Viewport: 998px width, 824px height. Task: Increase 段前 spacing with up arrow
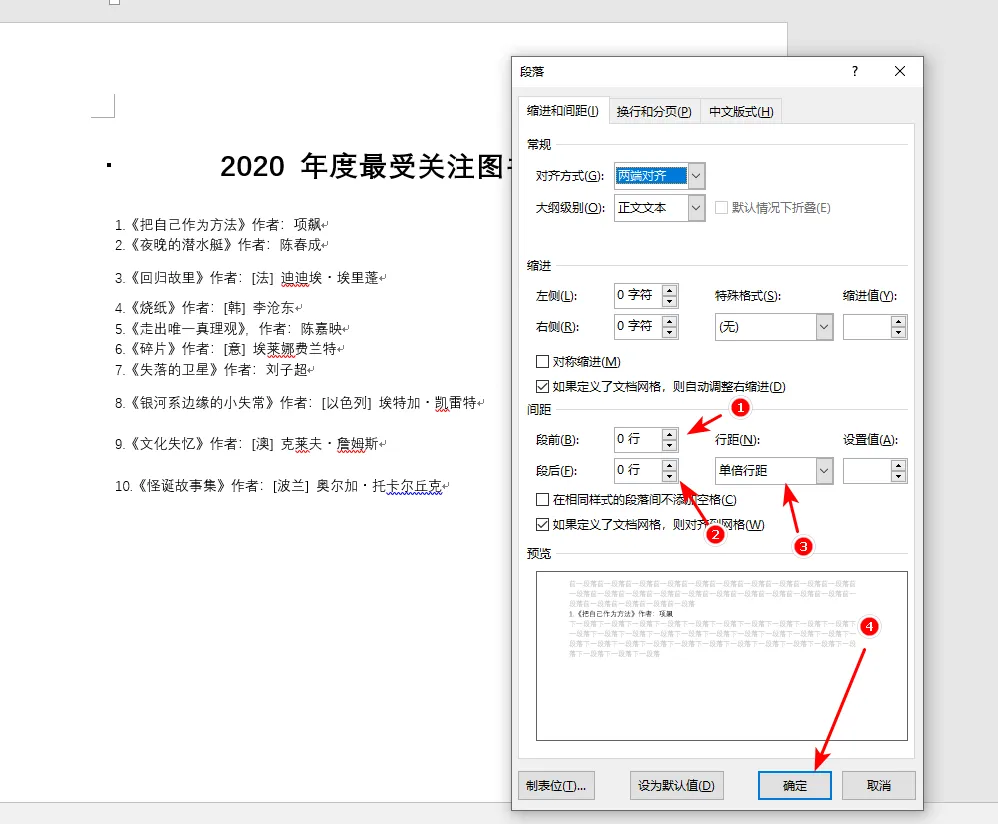670,434
